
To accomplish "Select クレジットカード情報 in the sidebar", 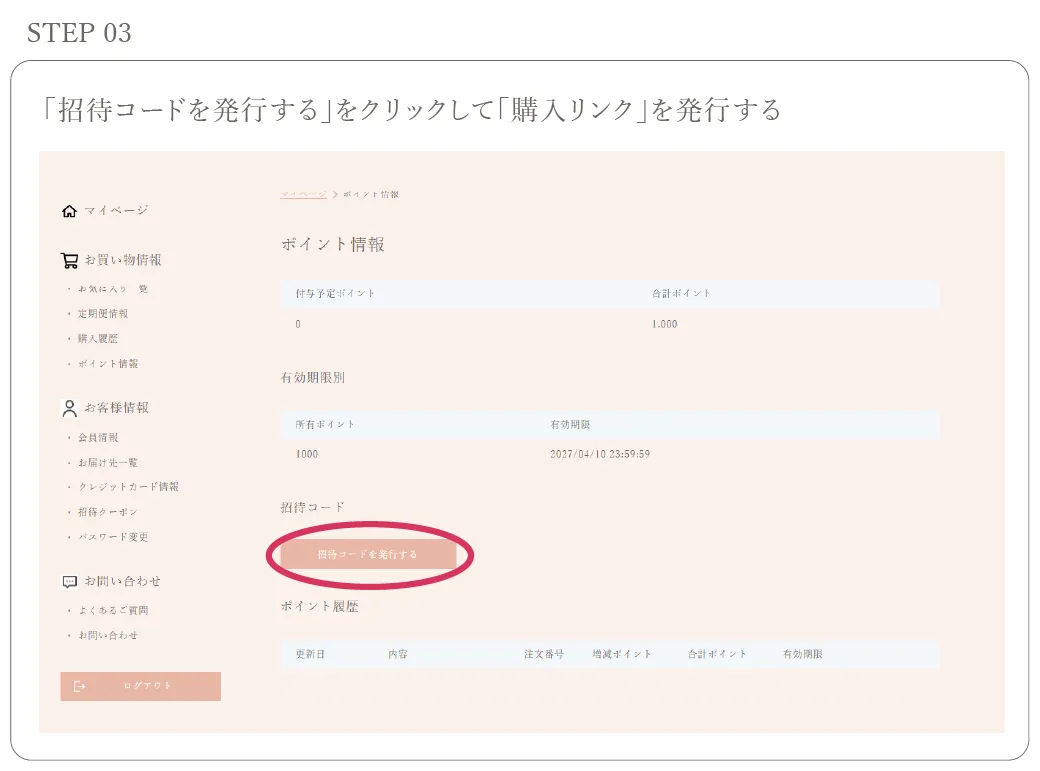I will (128, 487).
